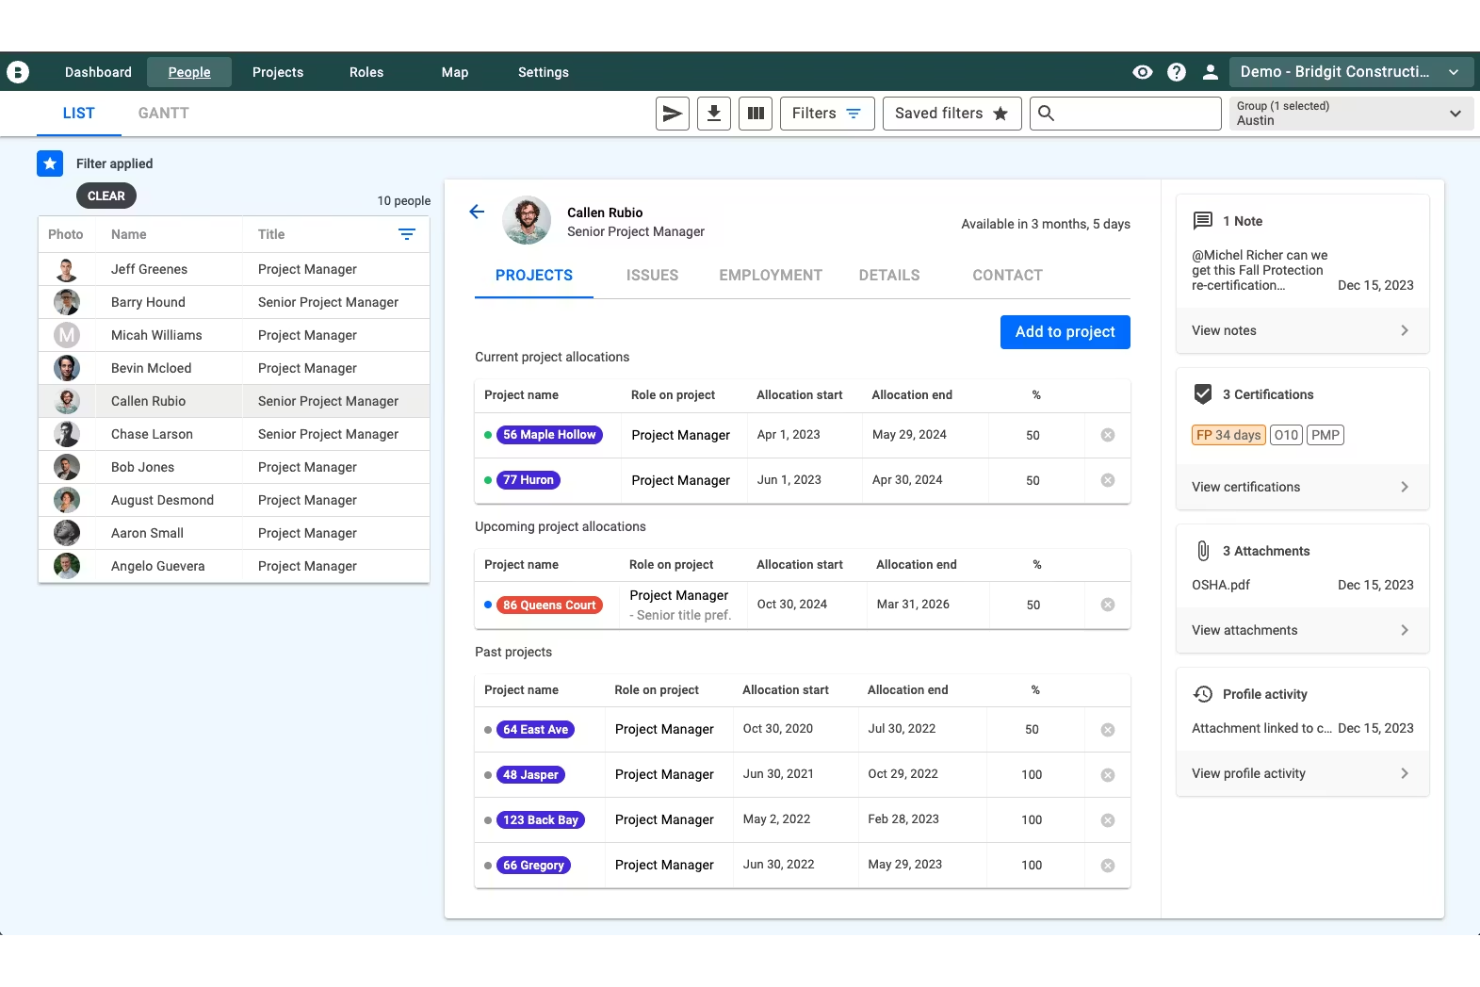Open the Map menu item
This screenshot has width=1480, height=987.
[x=455, y=71]
